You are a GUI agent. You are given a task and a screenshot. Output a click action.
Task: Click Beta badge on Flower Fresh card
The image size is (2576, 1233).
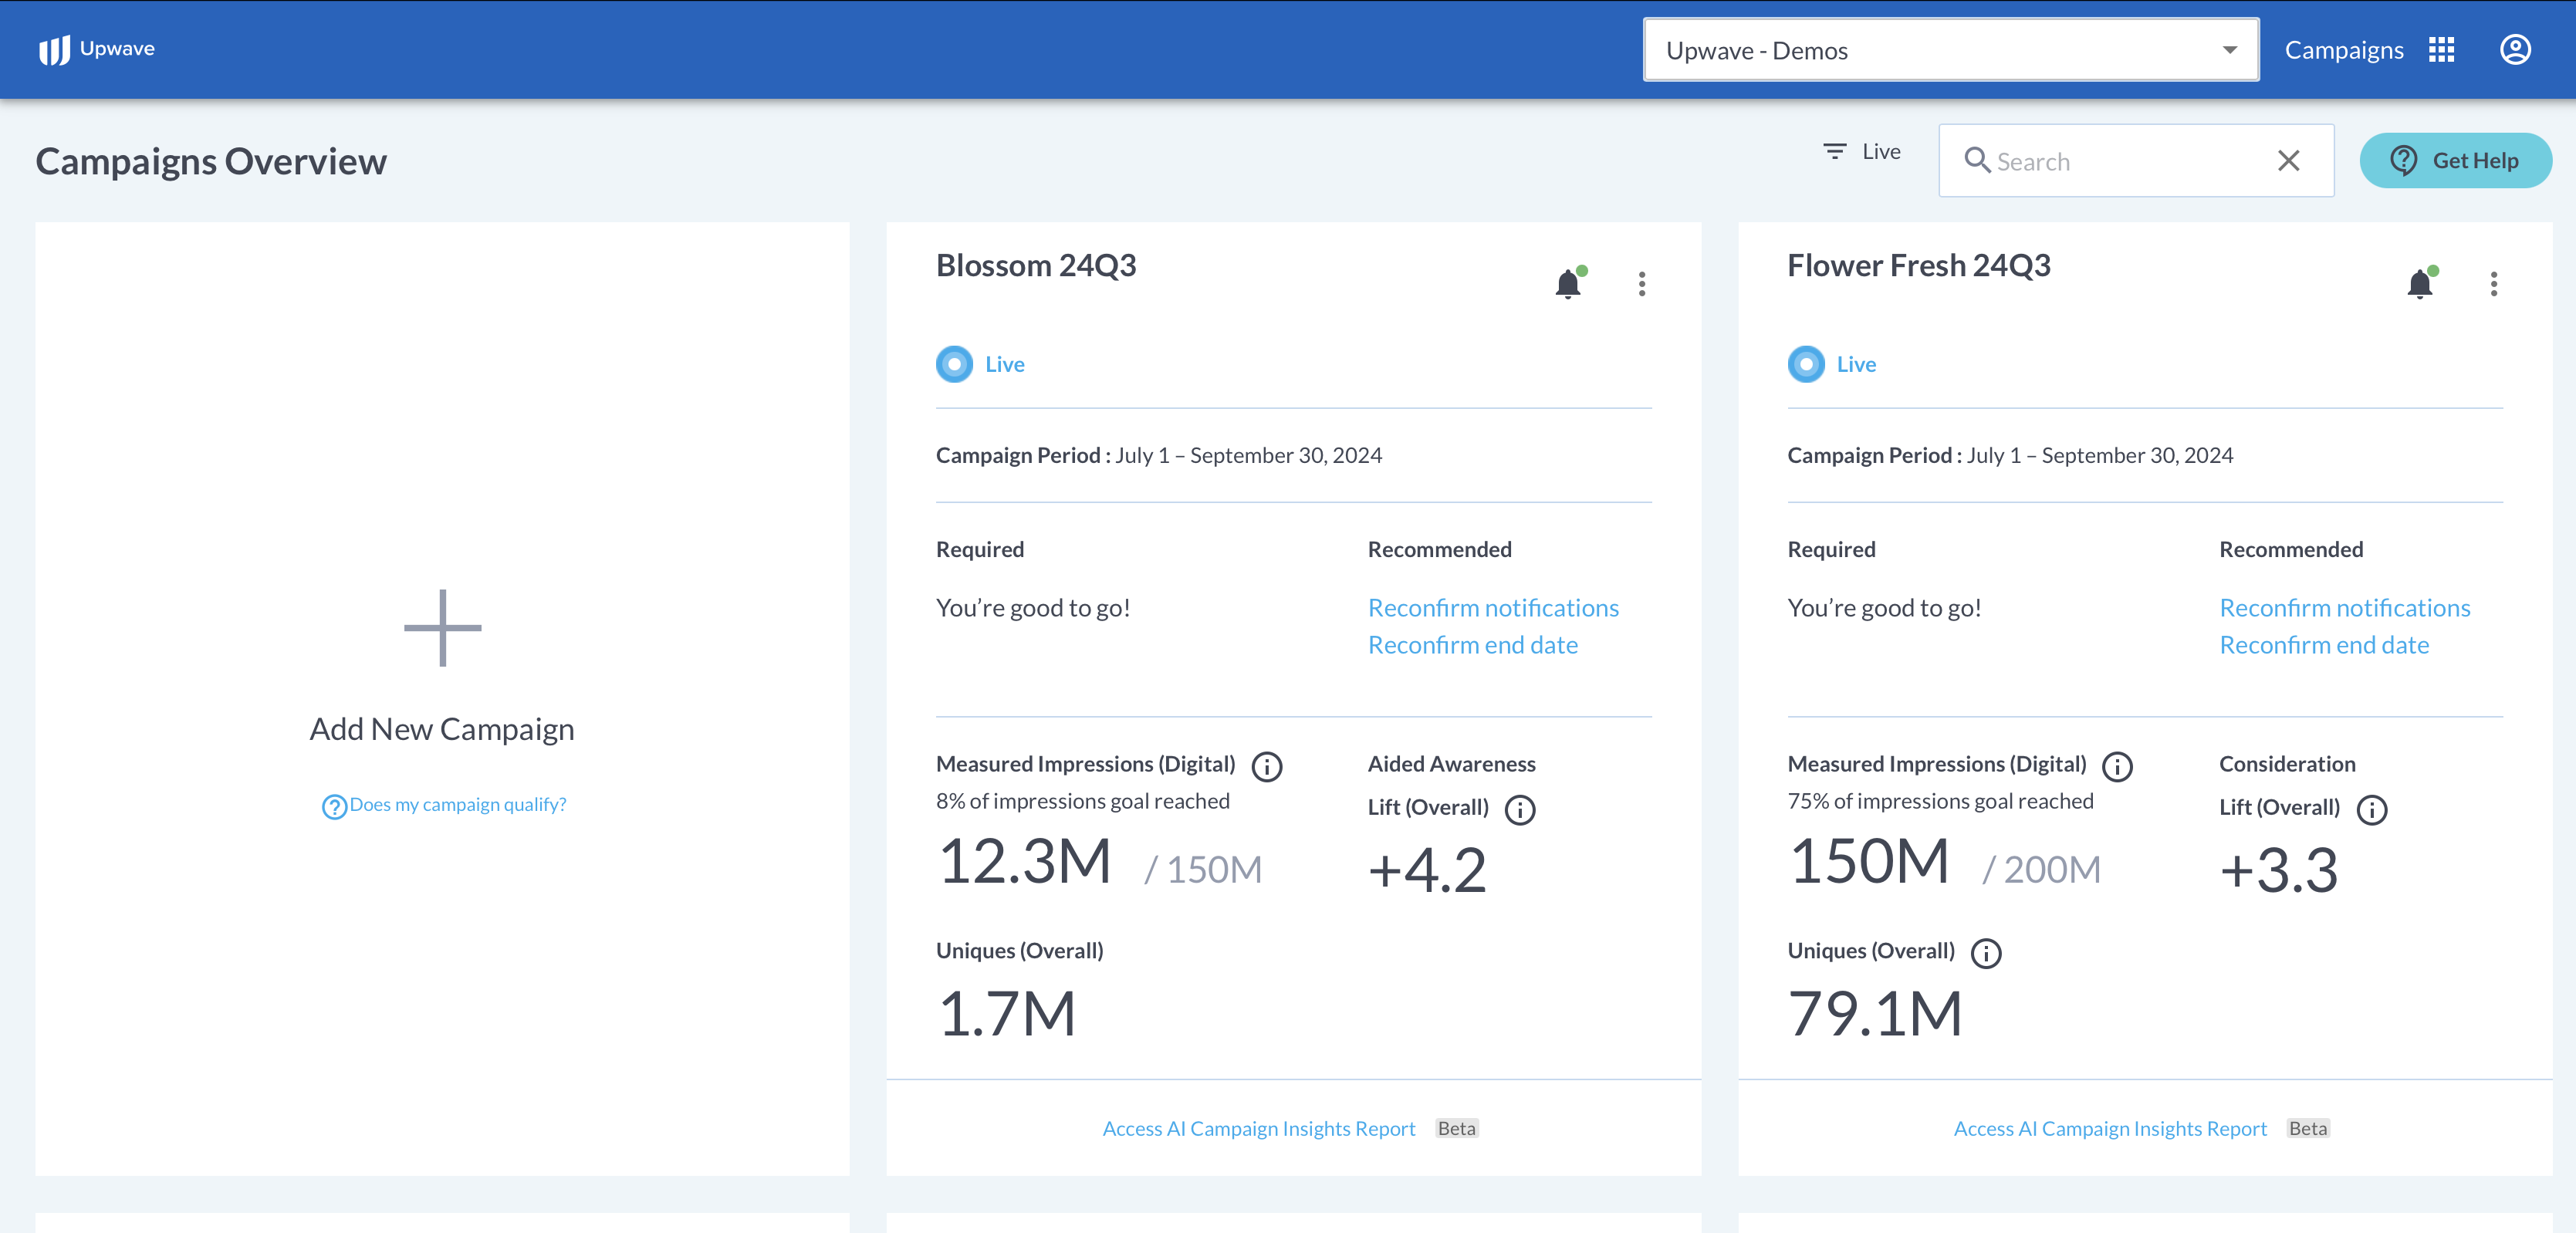tap(2308, 1128)
